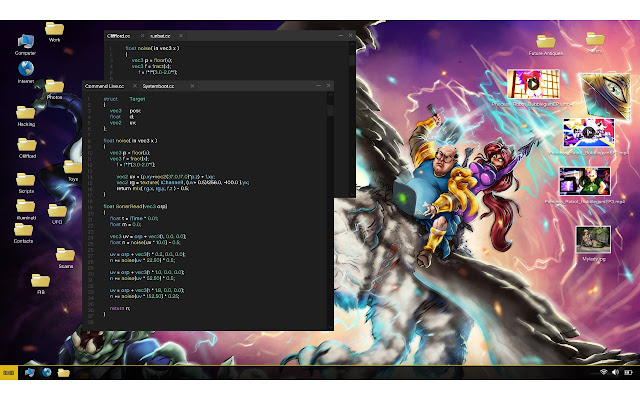
Task: Close the back Clifford editor window
Action: pos(351,36)
